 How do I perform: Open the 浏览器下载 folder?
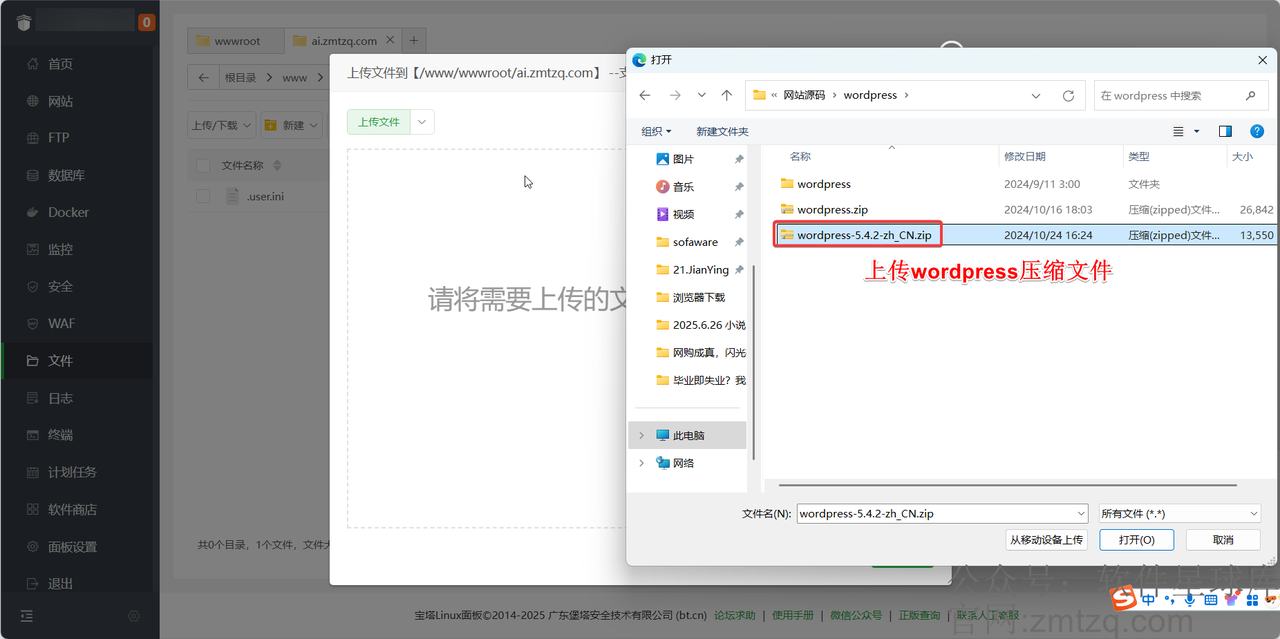(699, 297)
